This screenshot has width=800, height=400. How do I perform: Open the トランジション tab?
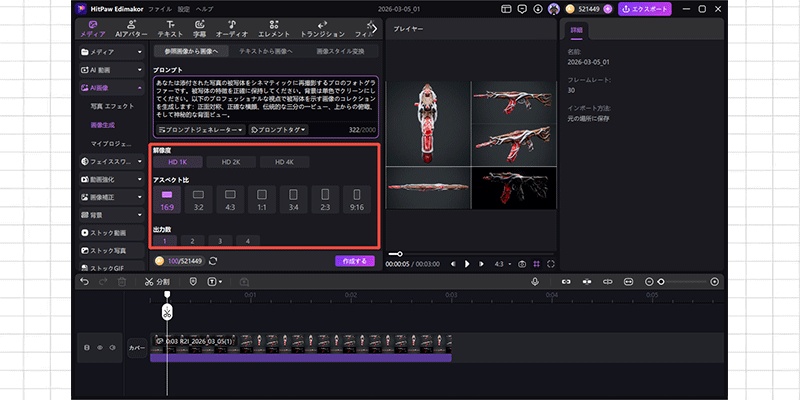(322, 29)
